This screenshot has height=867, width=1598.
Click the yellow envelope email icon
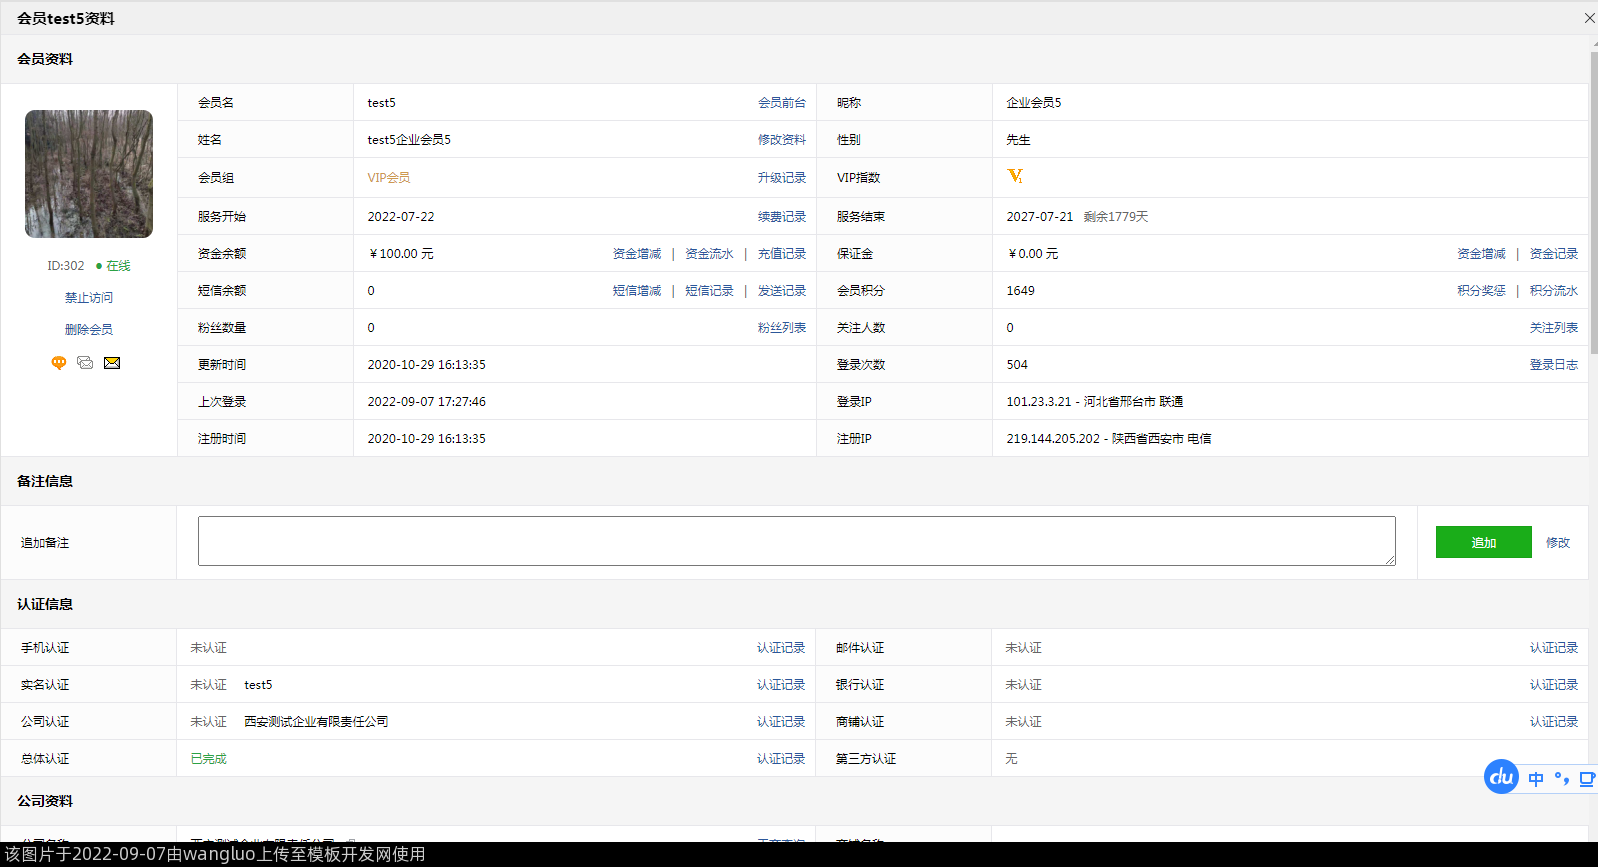point(112,363)
